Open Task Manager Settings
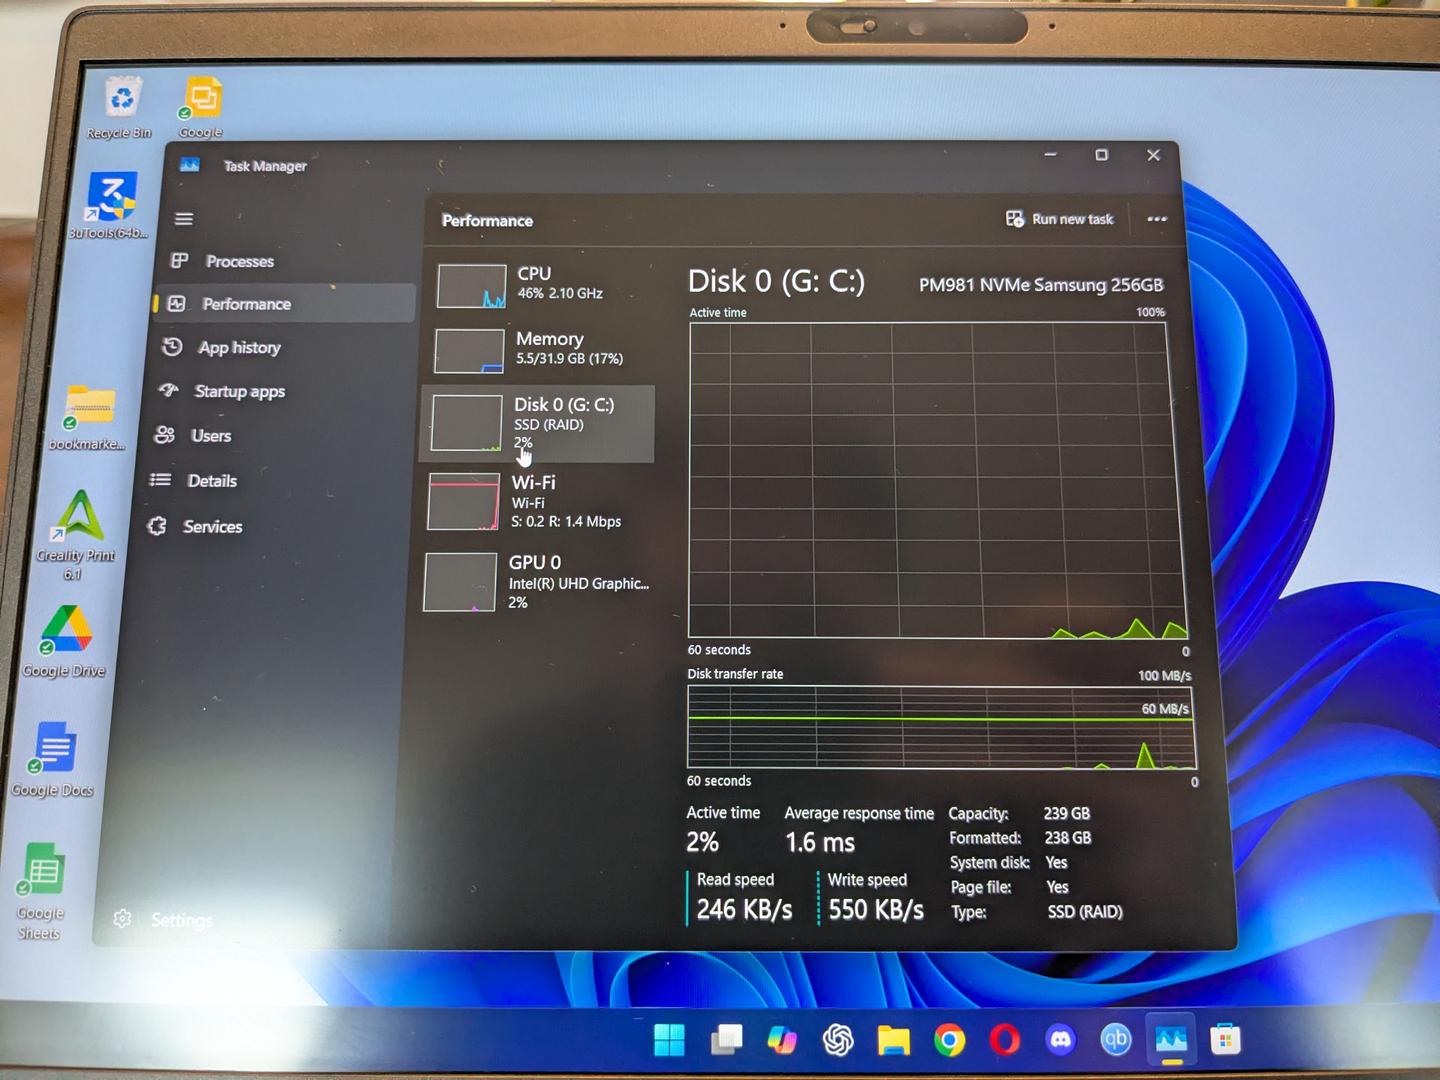Screen dimensions: 1440x1080 [180, 920]
